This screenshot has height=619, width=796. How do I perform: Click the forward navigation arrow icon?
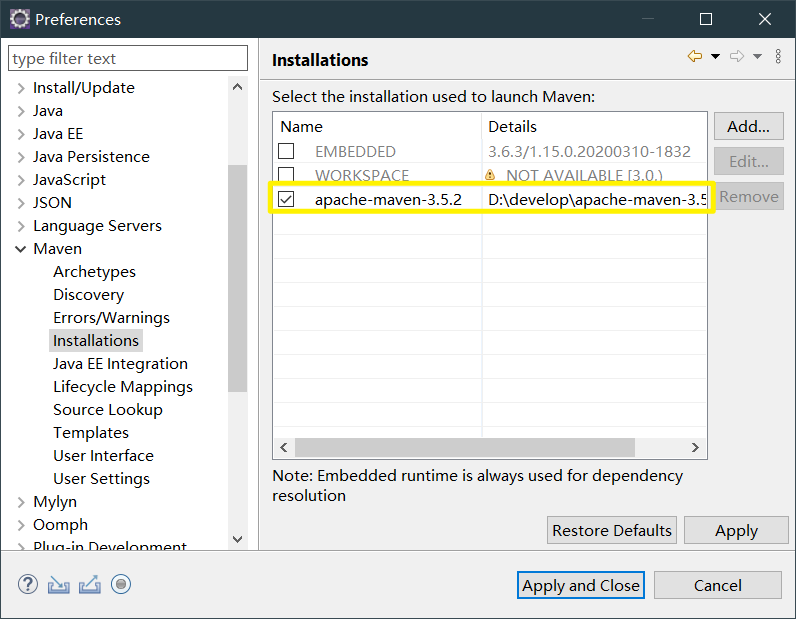click(x=737, y=57)
